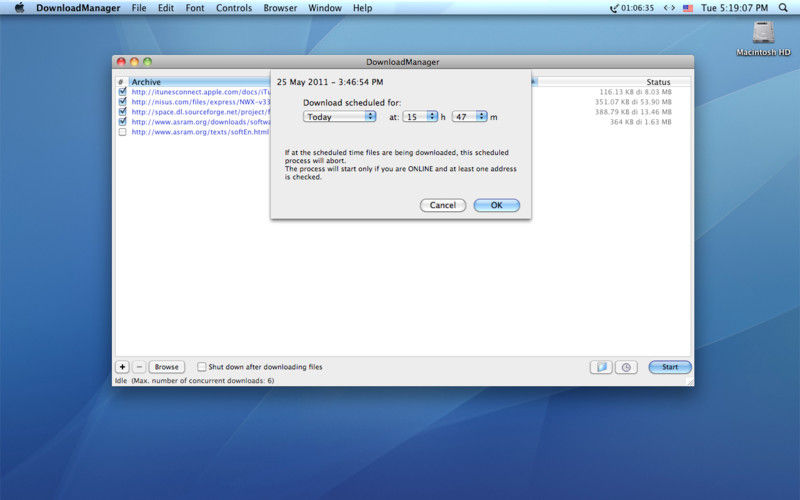Click the plus button to add address

point(122,367)
